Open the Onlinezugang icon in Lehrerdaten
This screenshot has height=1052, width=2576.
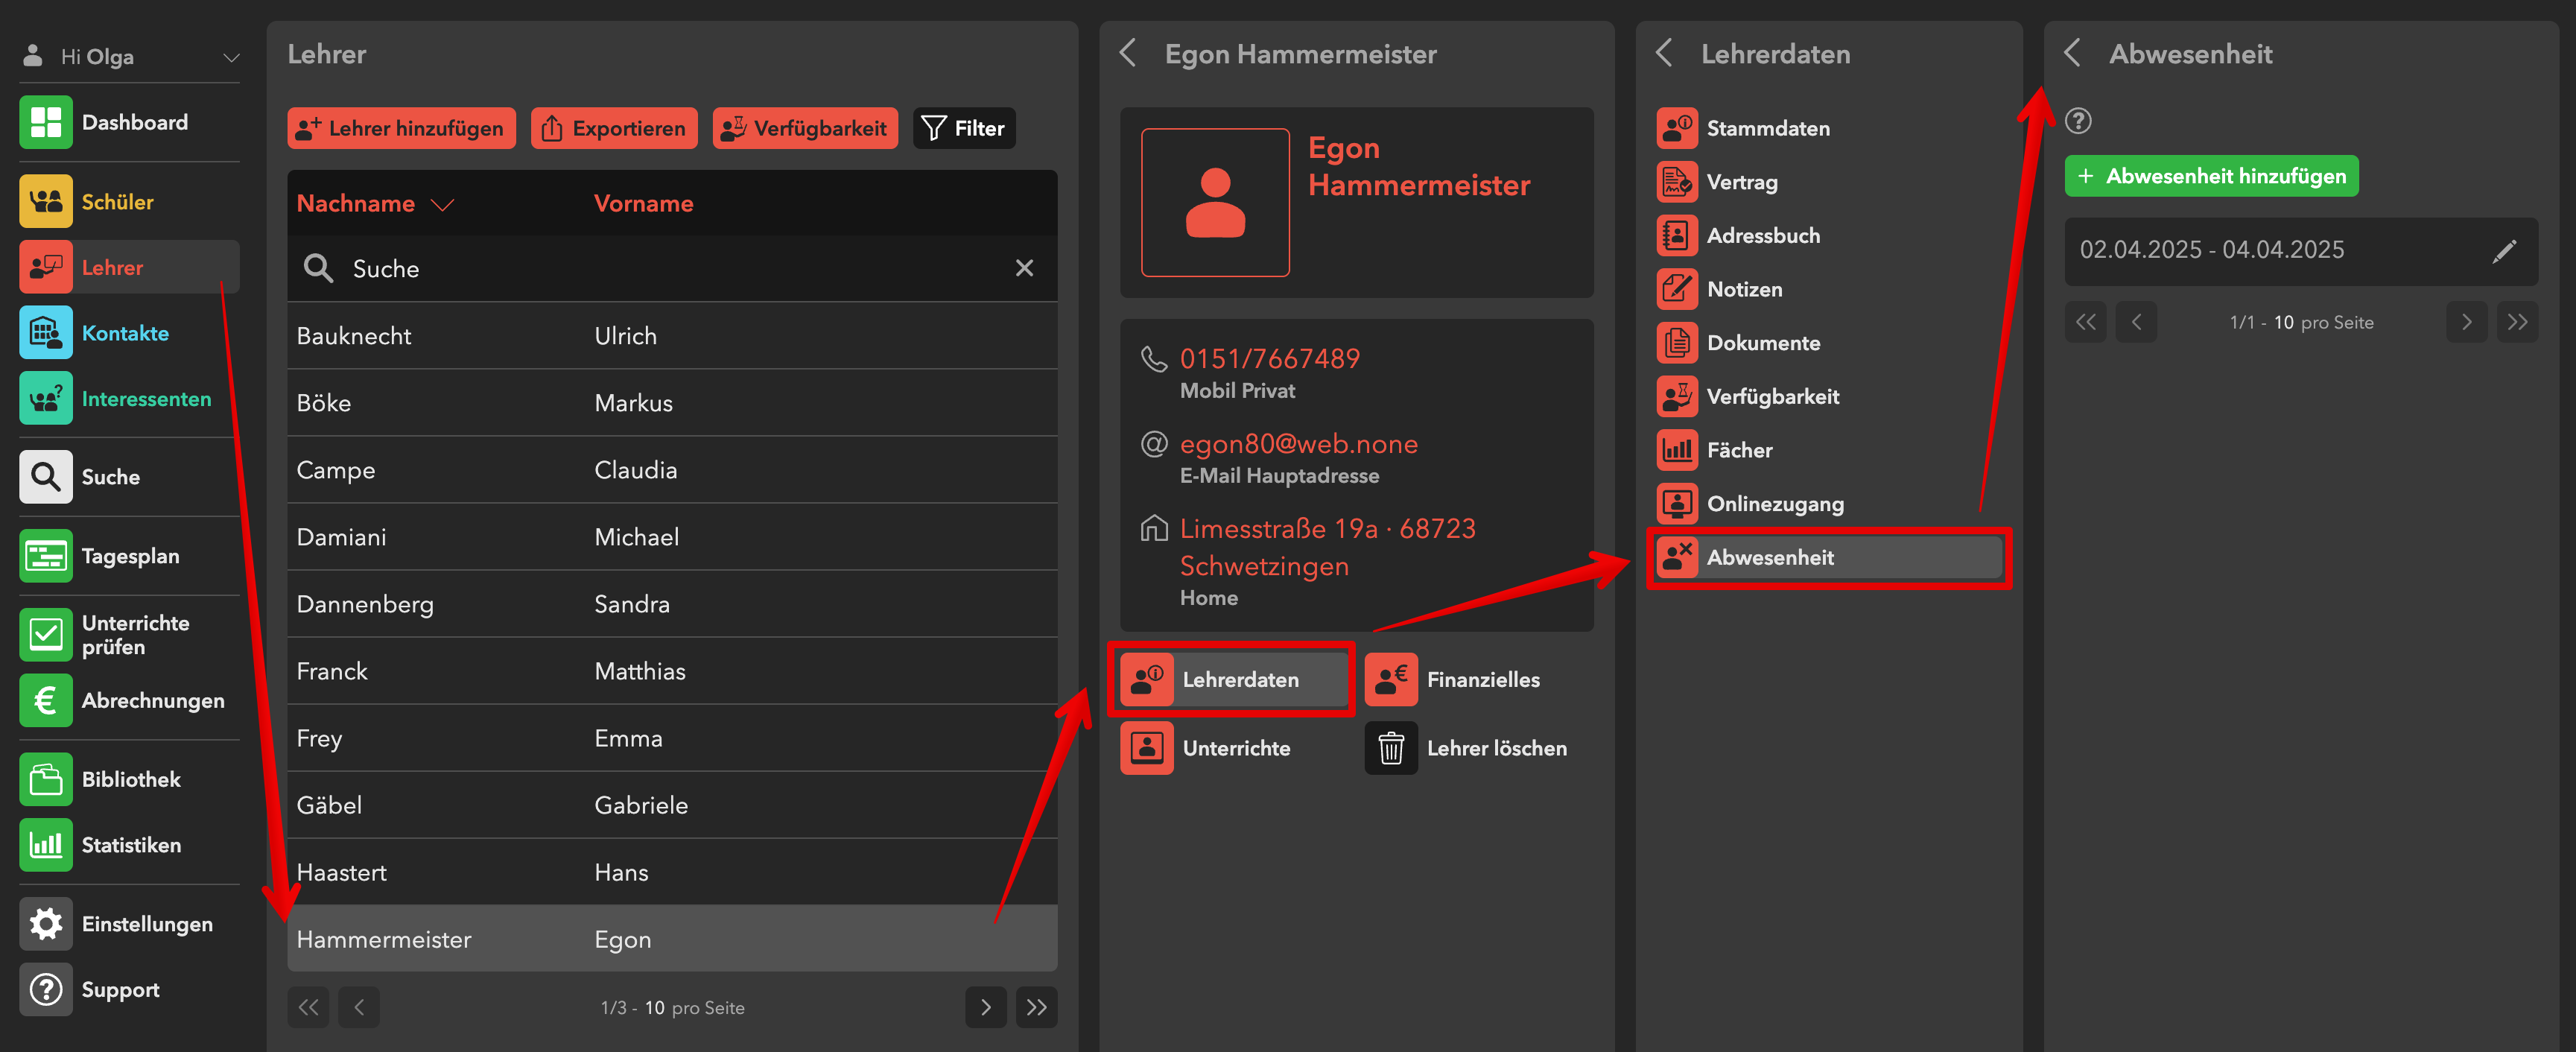pyautogui.click(x=1677, y=504)
